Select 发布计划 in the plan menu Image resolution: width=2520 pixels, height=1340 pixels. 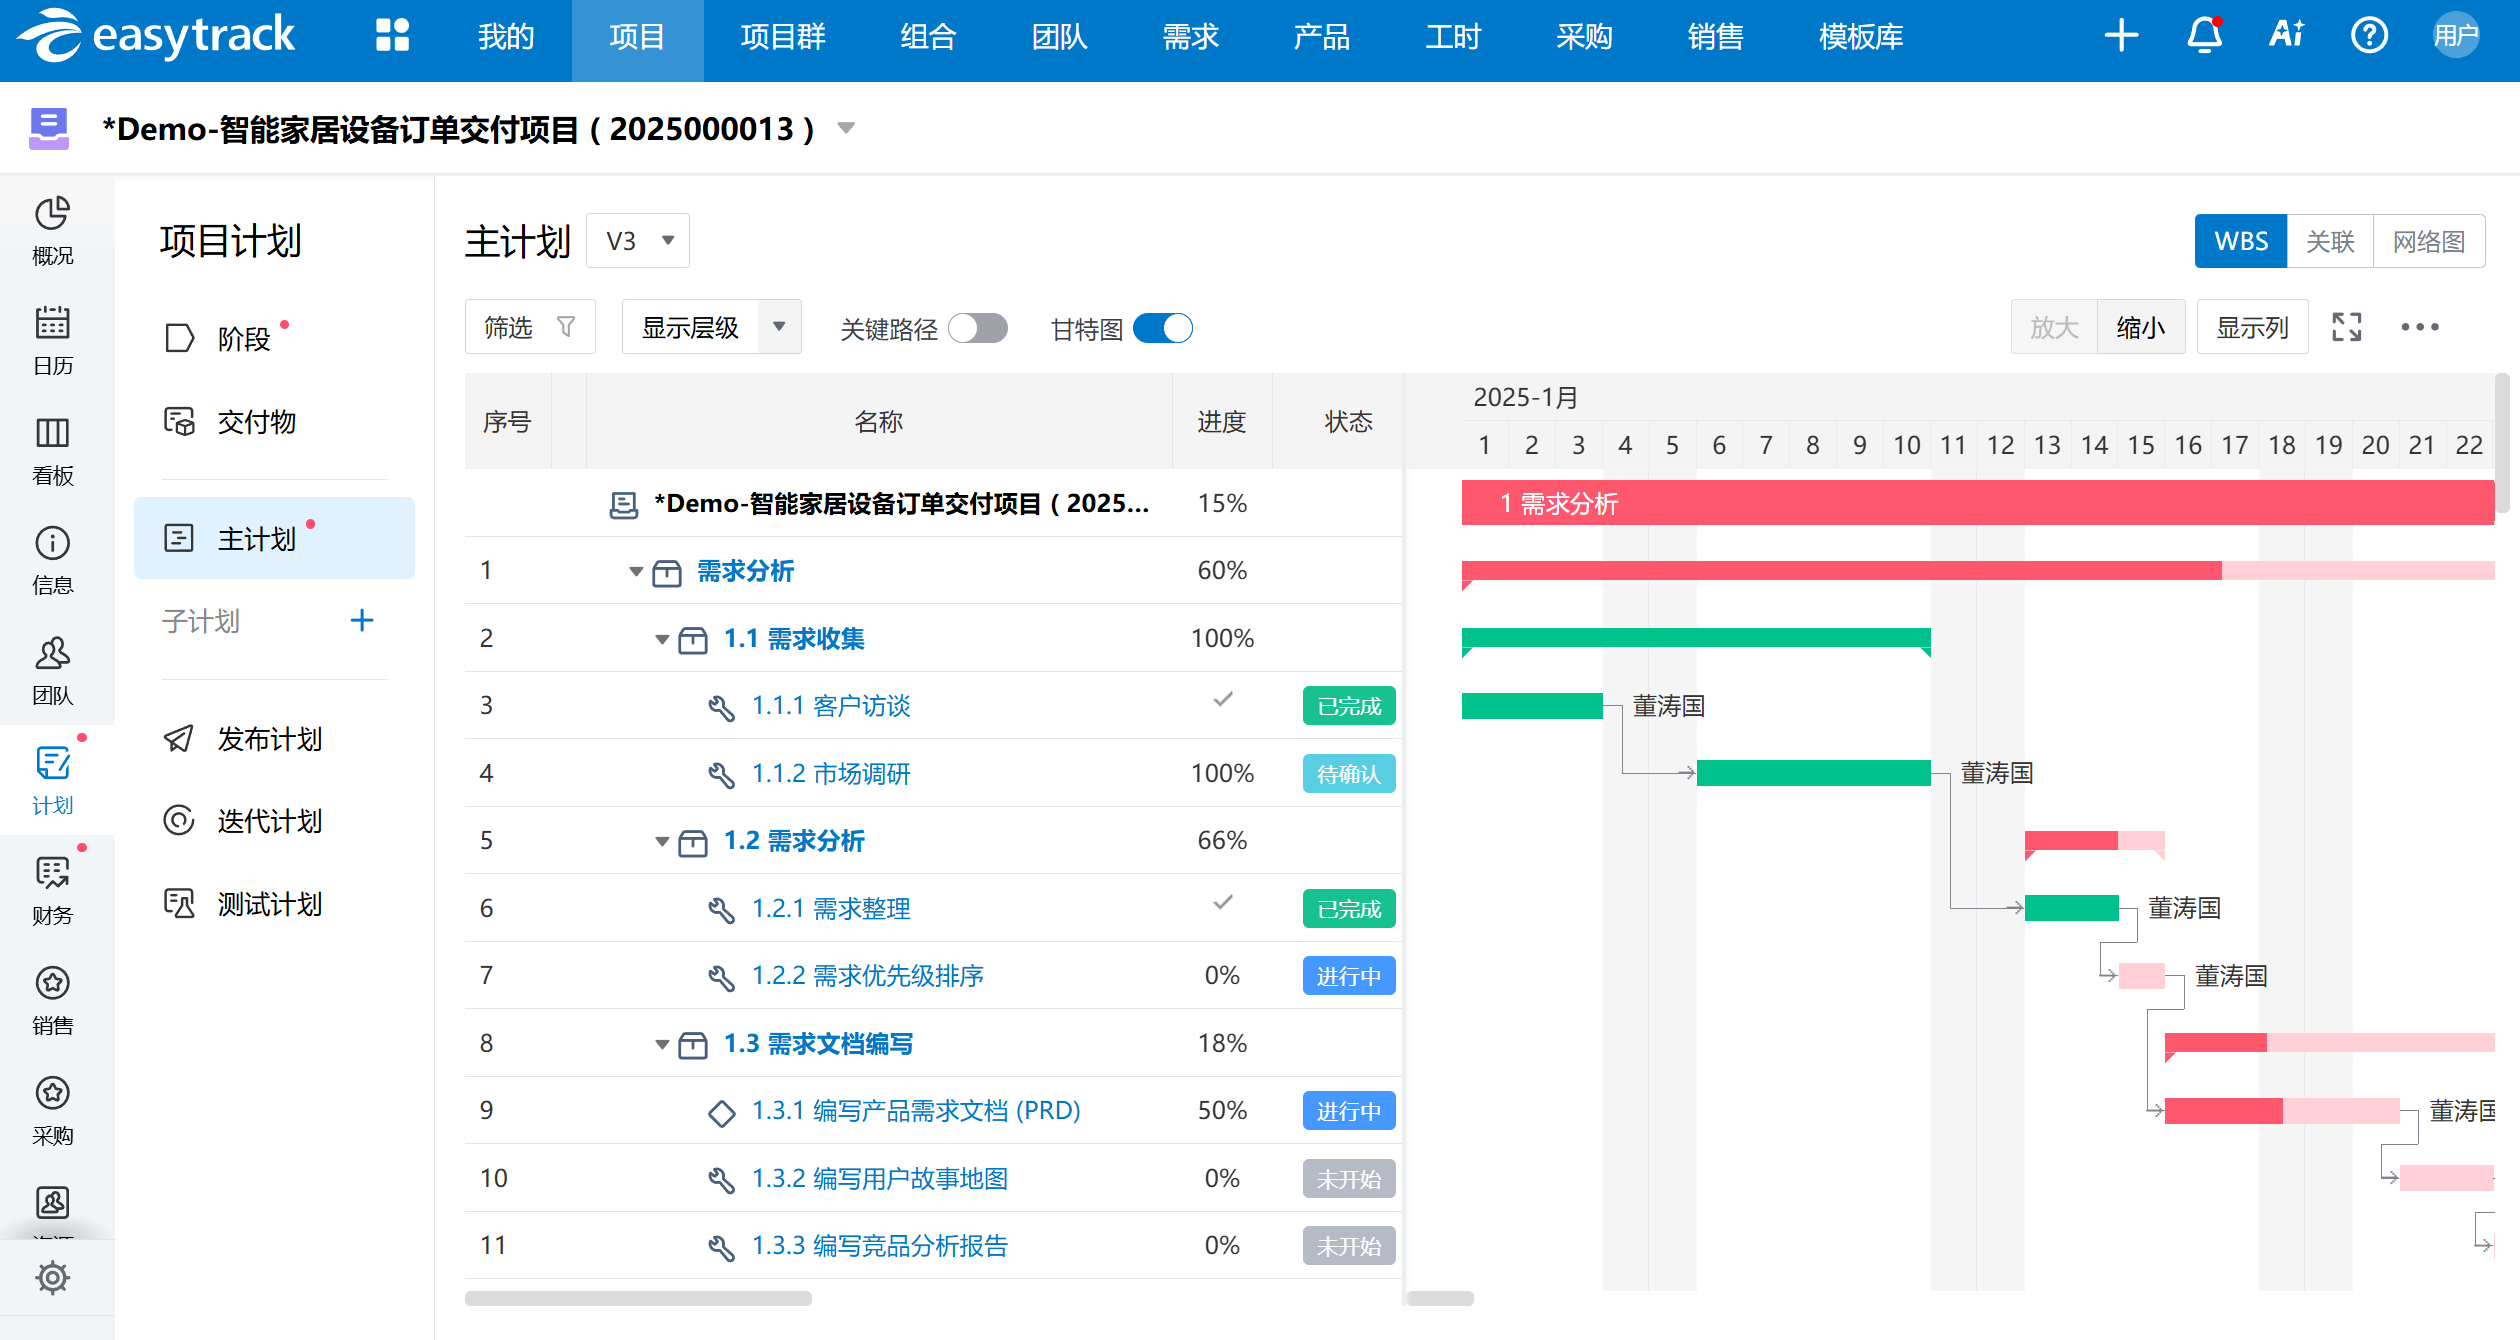coord(269,739)
